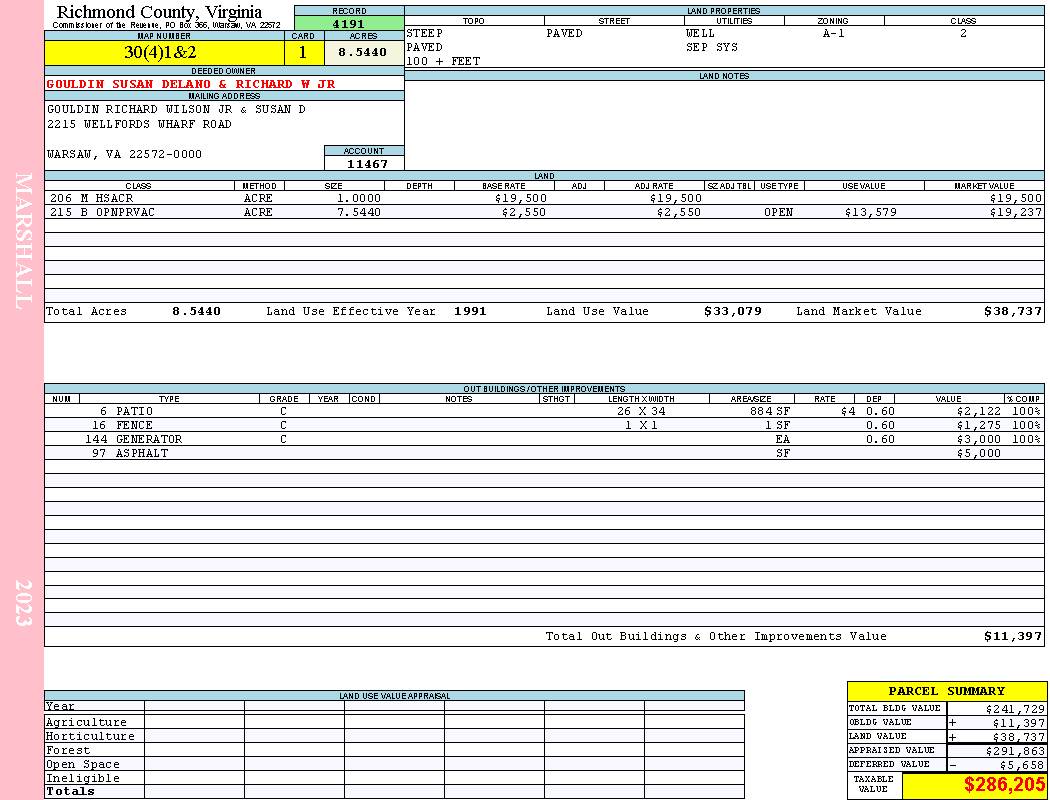Screen dimensions: 1050x800
Task: Select land class row 206 M HSACR
Action: pos(544,198)
